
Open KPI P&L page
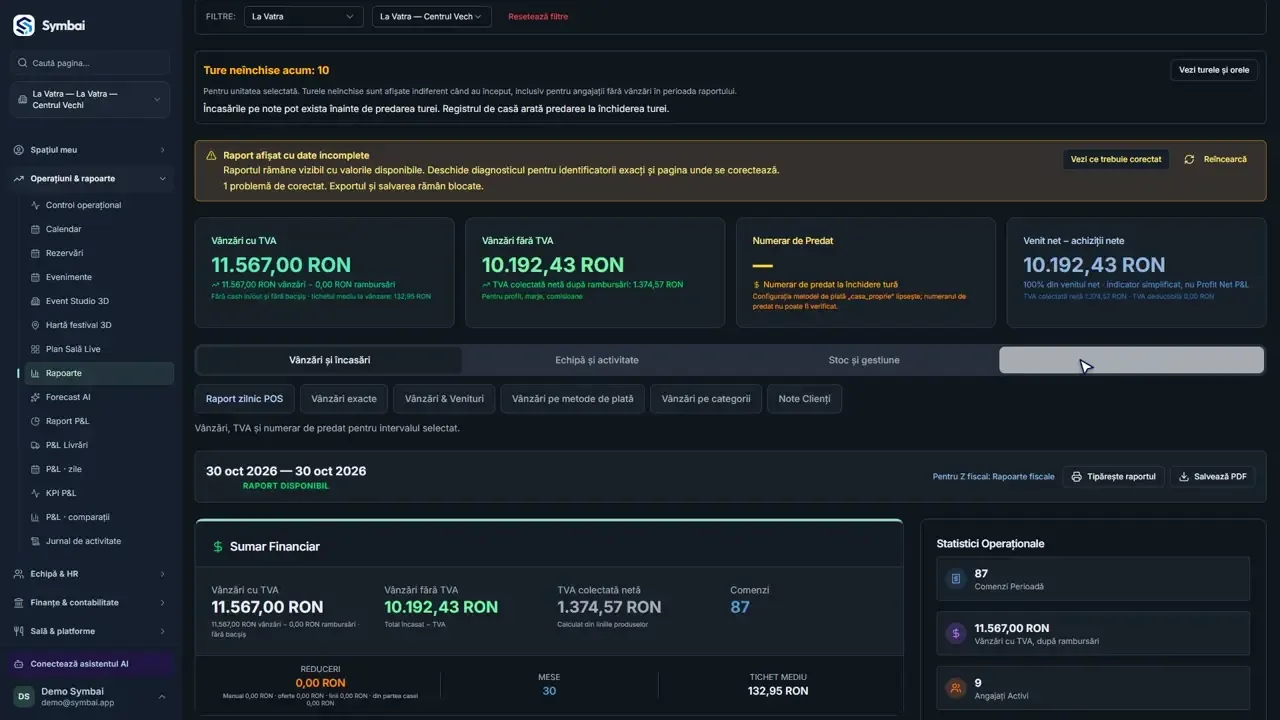(x=98, y=493)
